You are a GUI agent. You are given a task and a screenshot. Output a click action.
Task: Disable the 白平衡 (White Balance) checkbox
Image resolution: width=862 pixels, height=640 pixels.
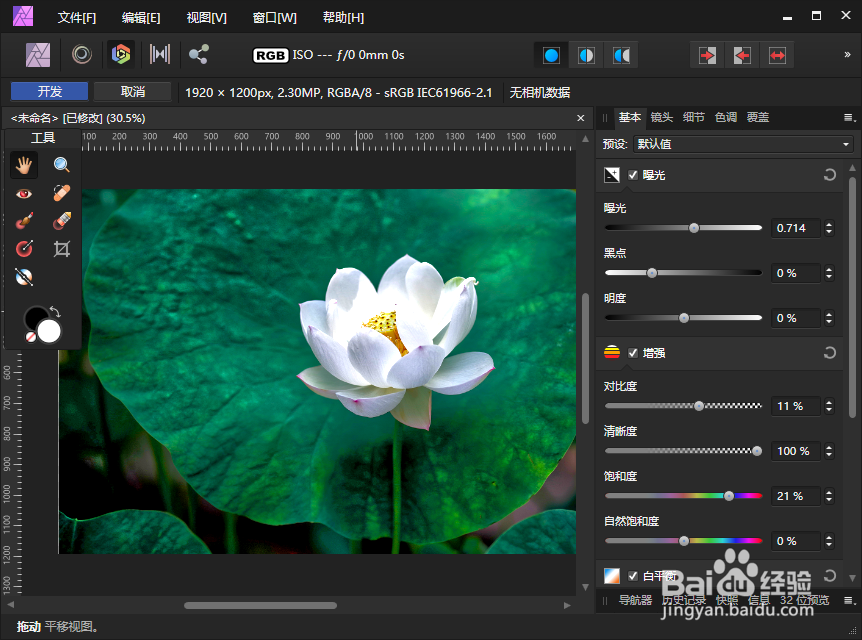[633, 575]
